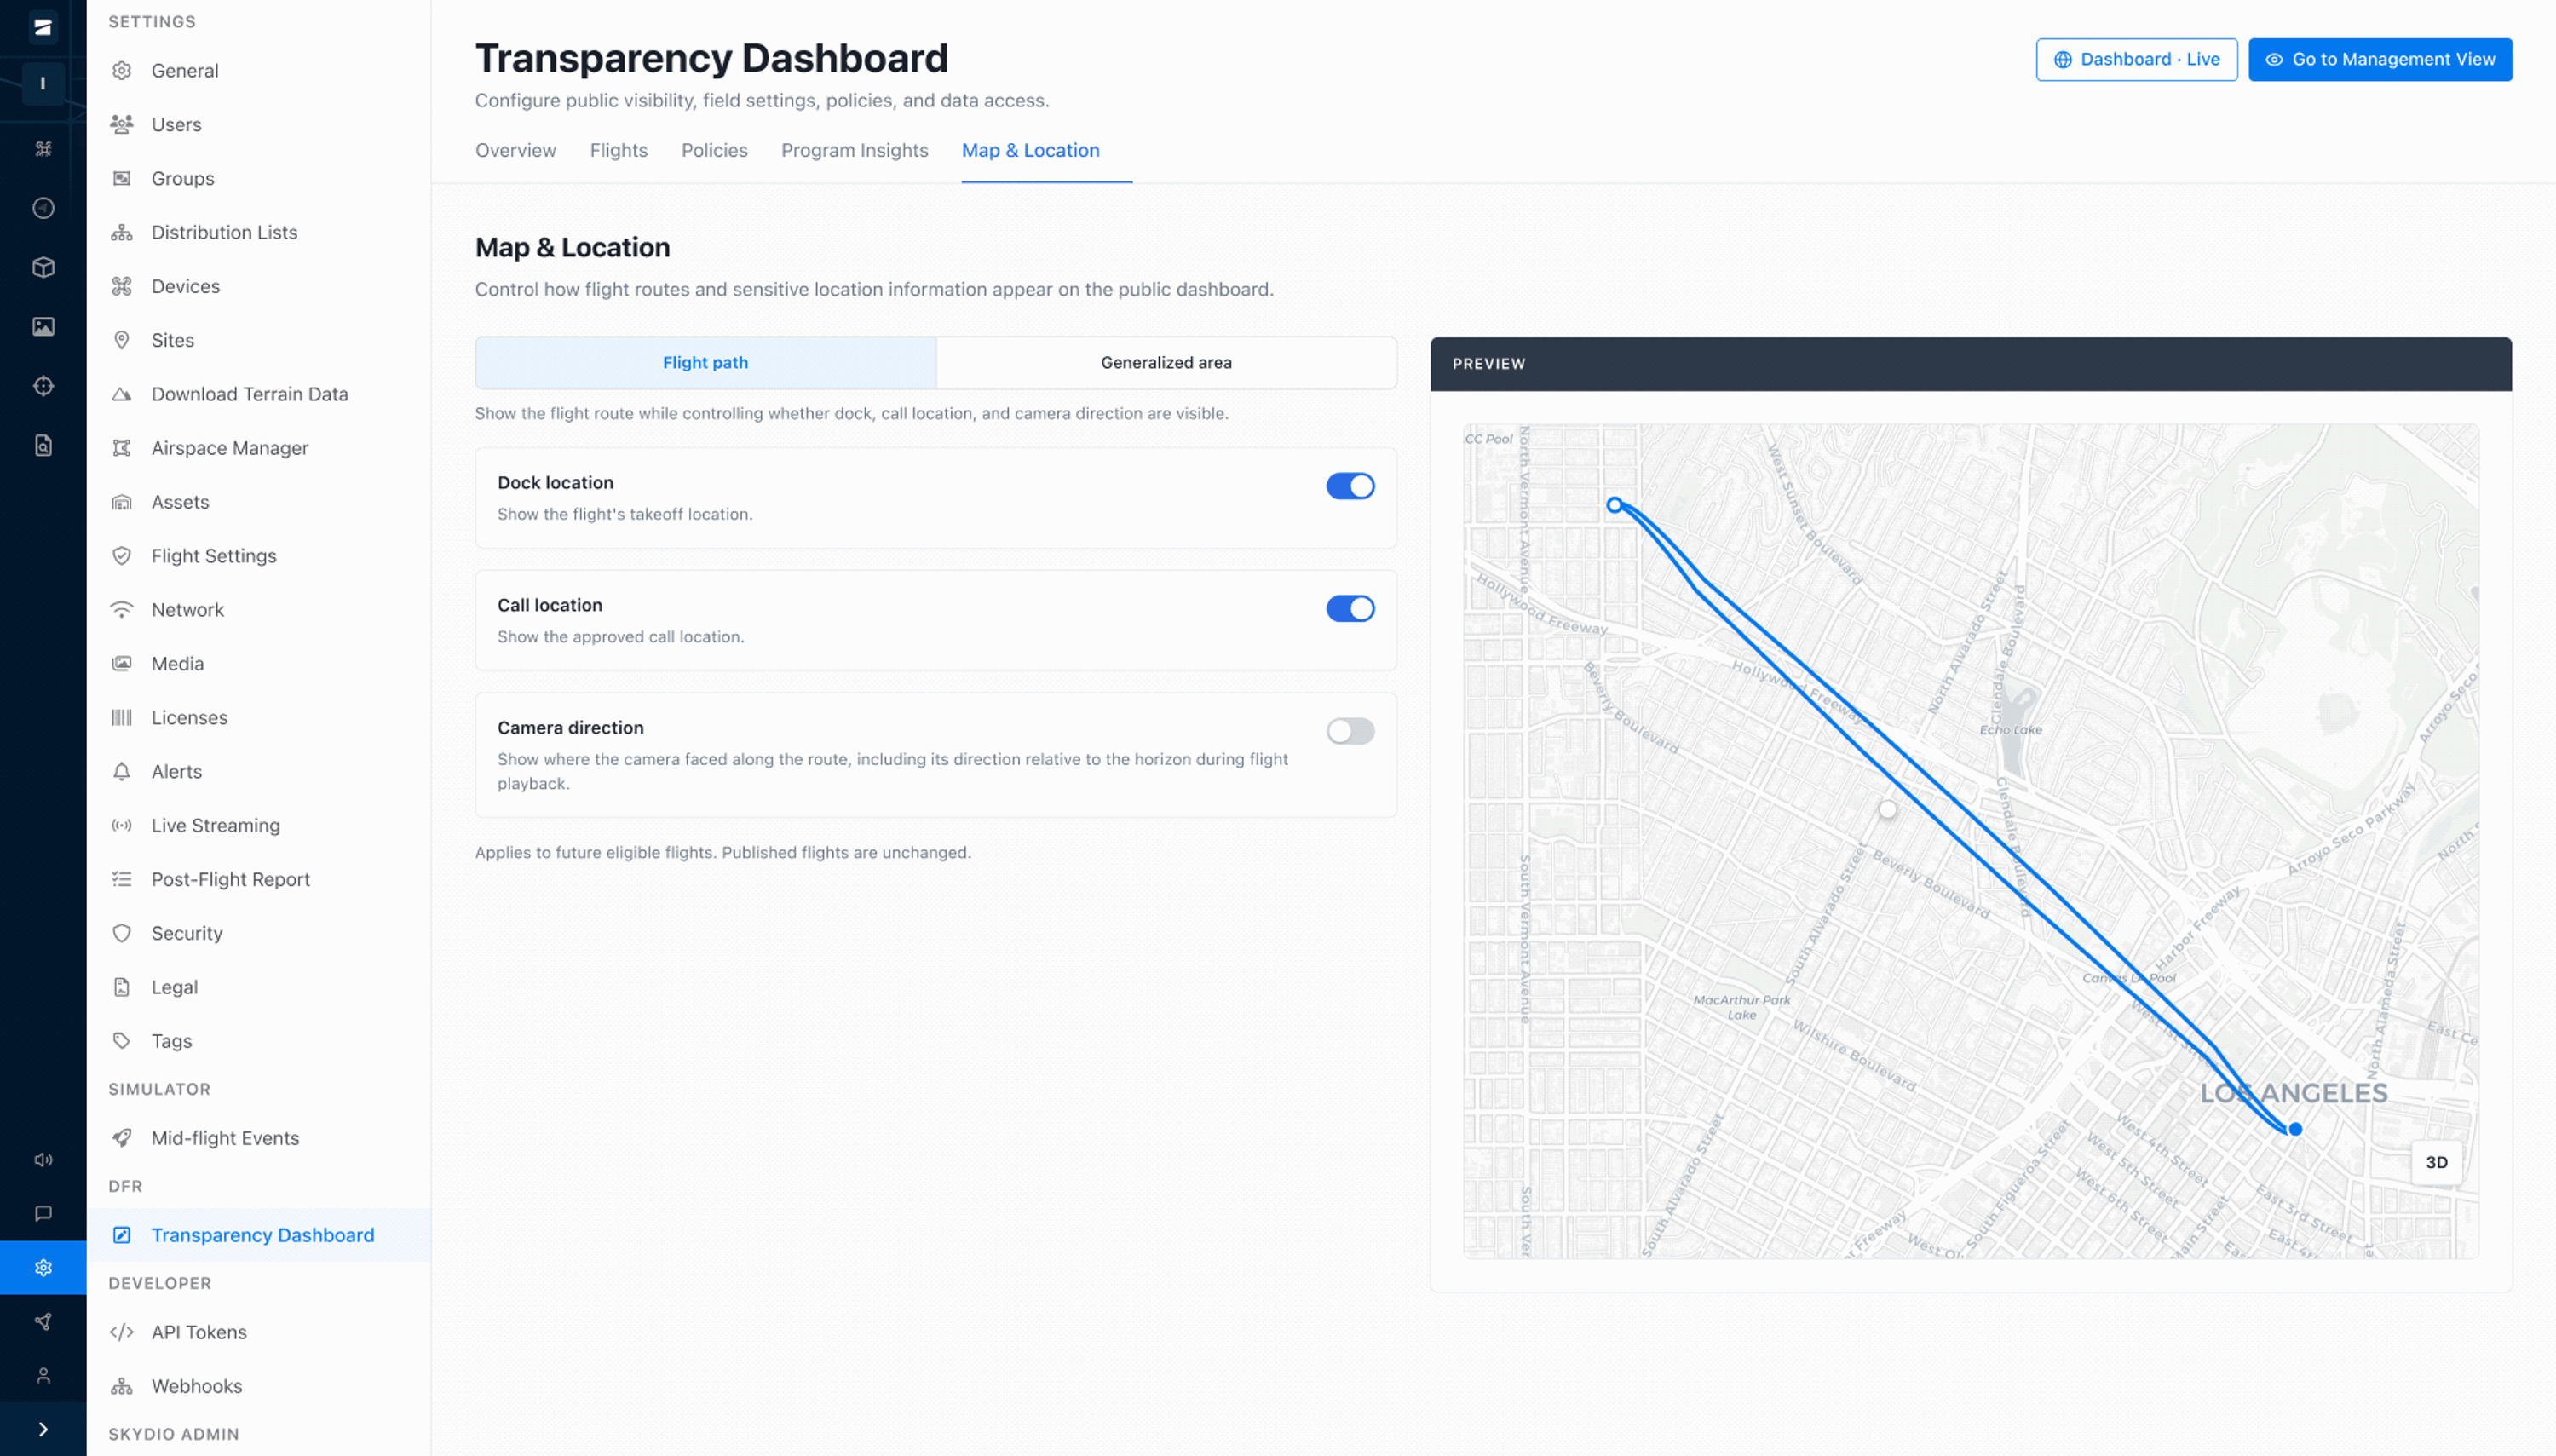Open Live Streaming settings
The width and height of the screenshot is (2556, 1456).
pyautogui.click(x=259, y=826)
